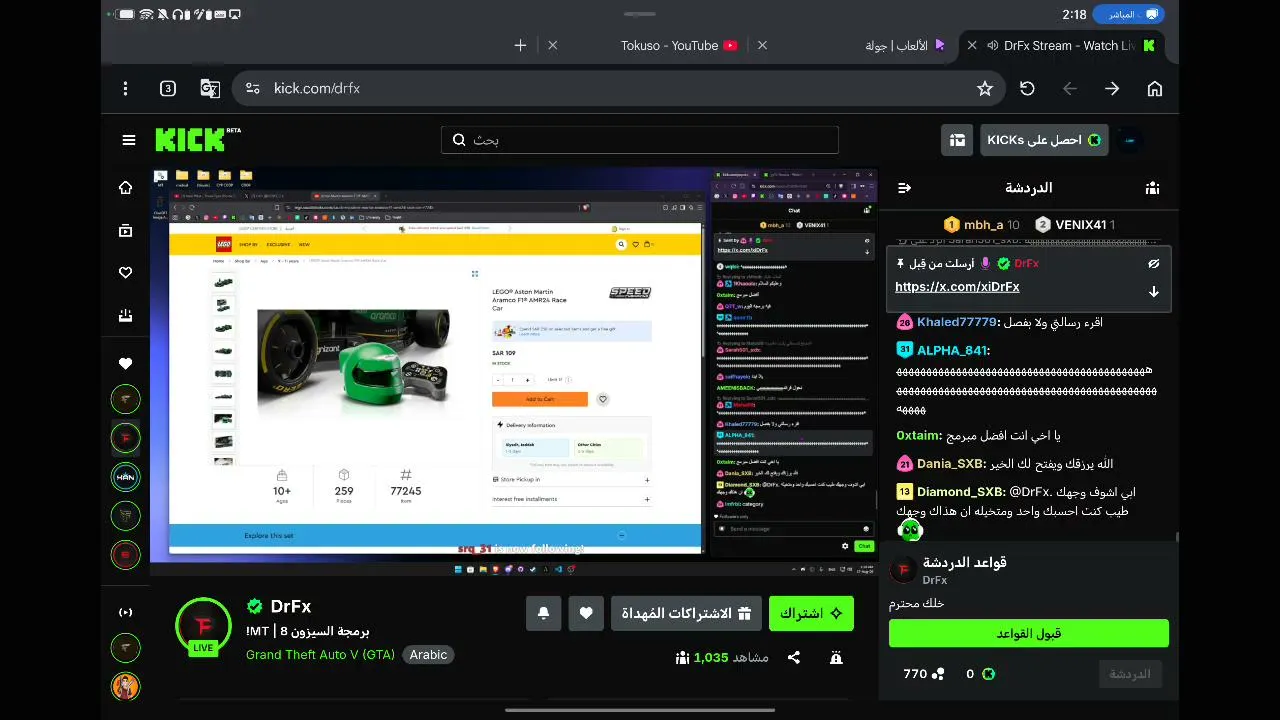
Task: Toggle stream notifications bell
Action: [544, 613]
